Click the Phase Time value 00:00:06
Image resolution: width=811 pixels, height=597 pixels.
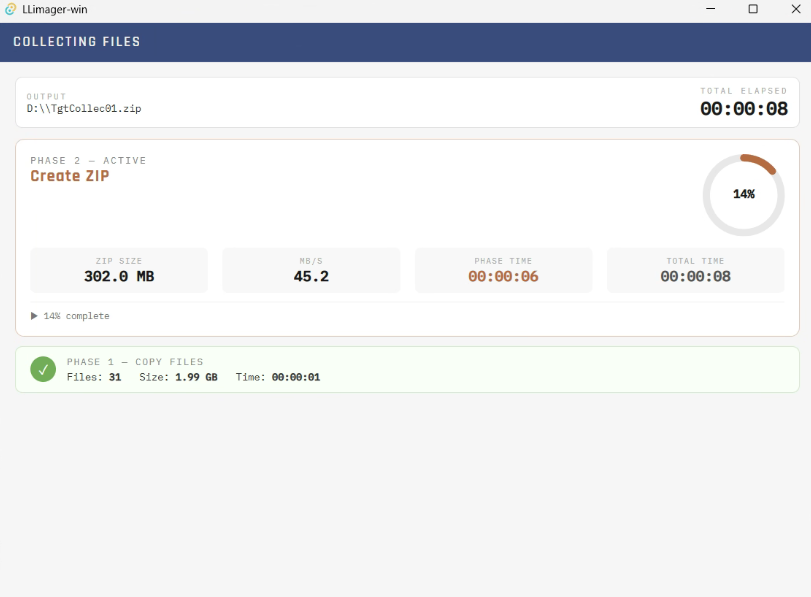click(503, 276)
